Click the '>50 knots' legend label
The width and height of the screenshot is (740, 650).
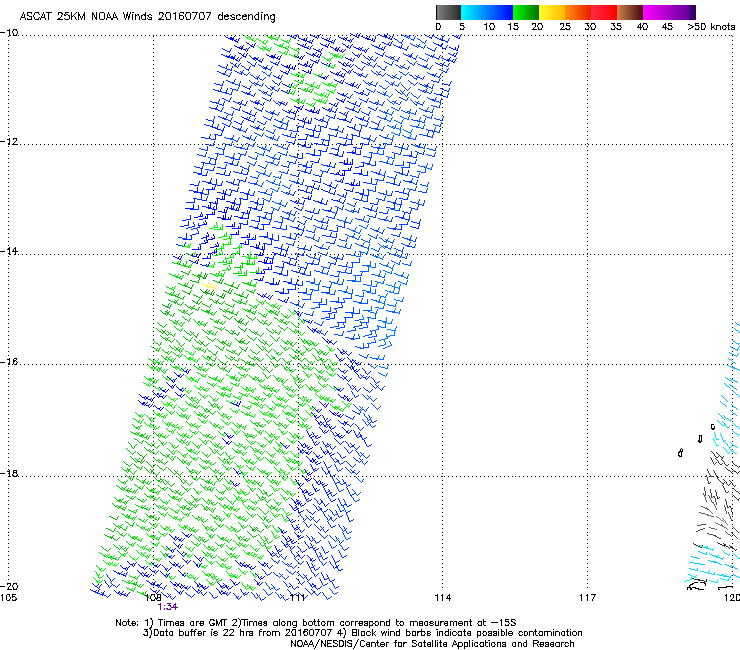pos(711,27)
